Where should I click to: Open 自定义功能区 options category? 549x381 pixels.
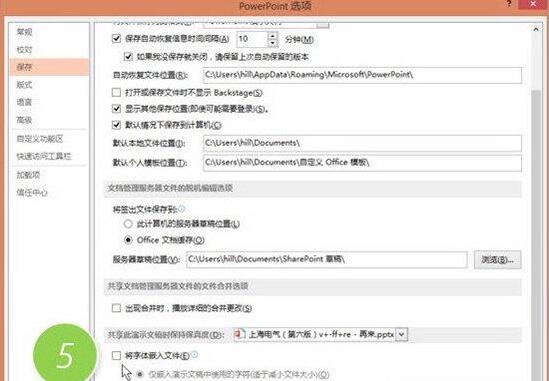pos(40,139)
